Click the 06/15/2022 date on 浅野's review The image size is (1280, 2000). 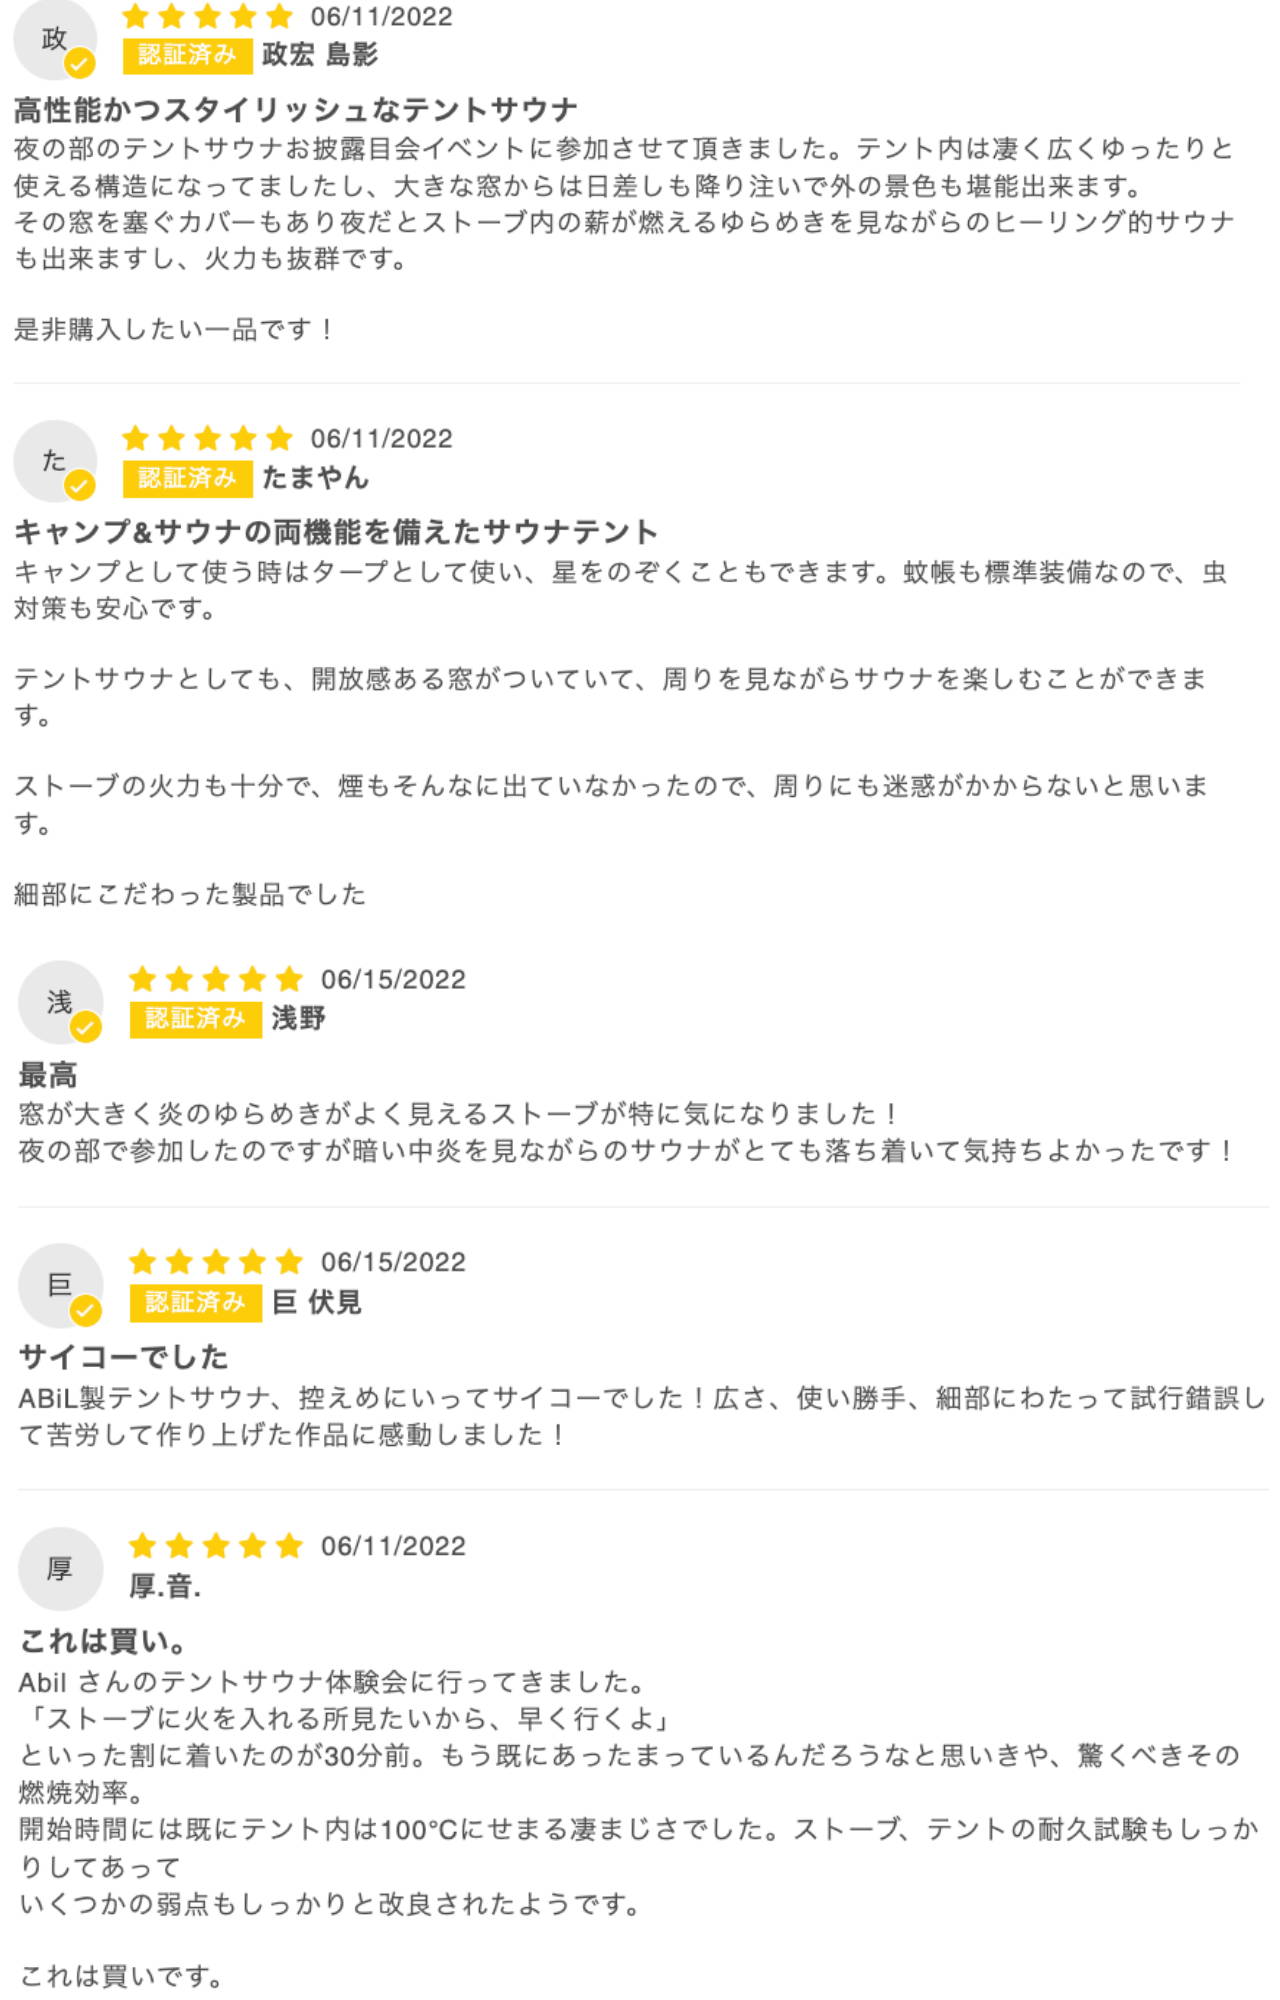(393, 980)
